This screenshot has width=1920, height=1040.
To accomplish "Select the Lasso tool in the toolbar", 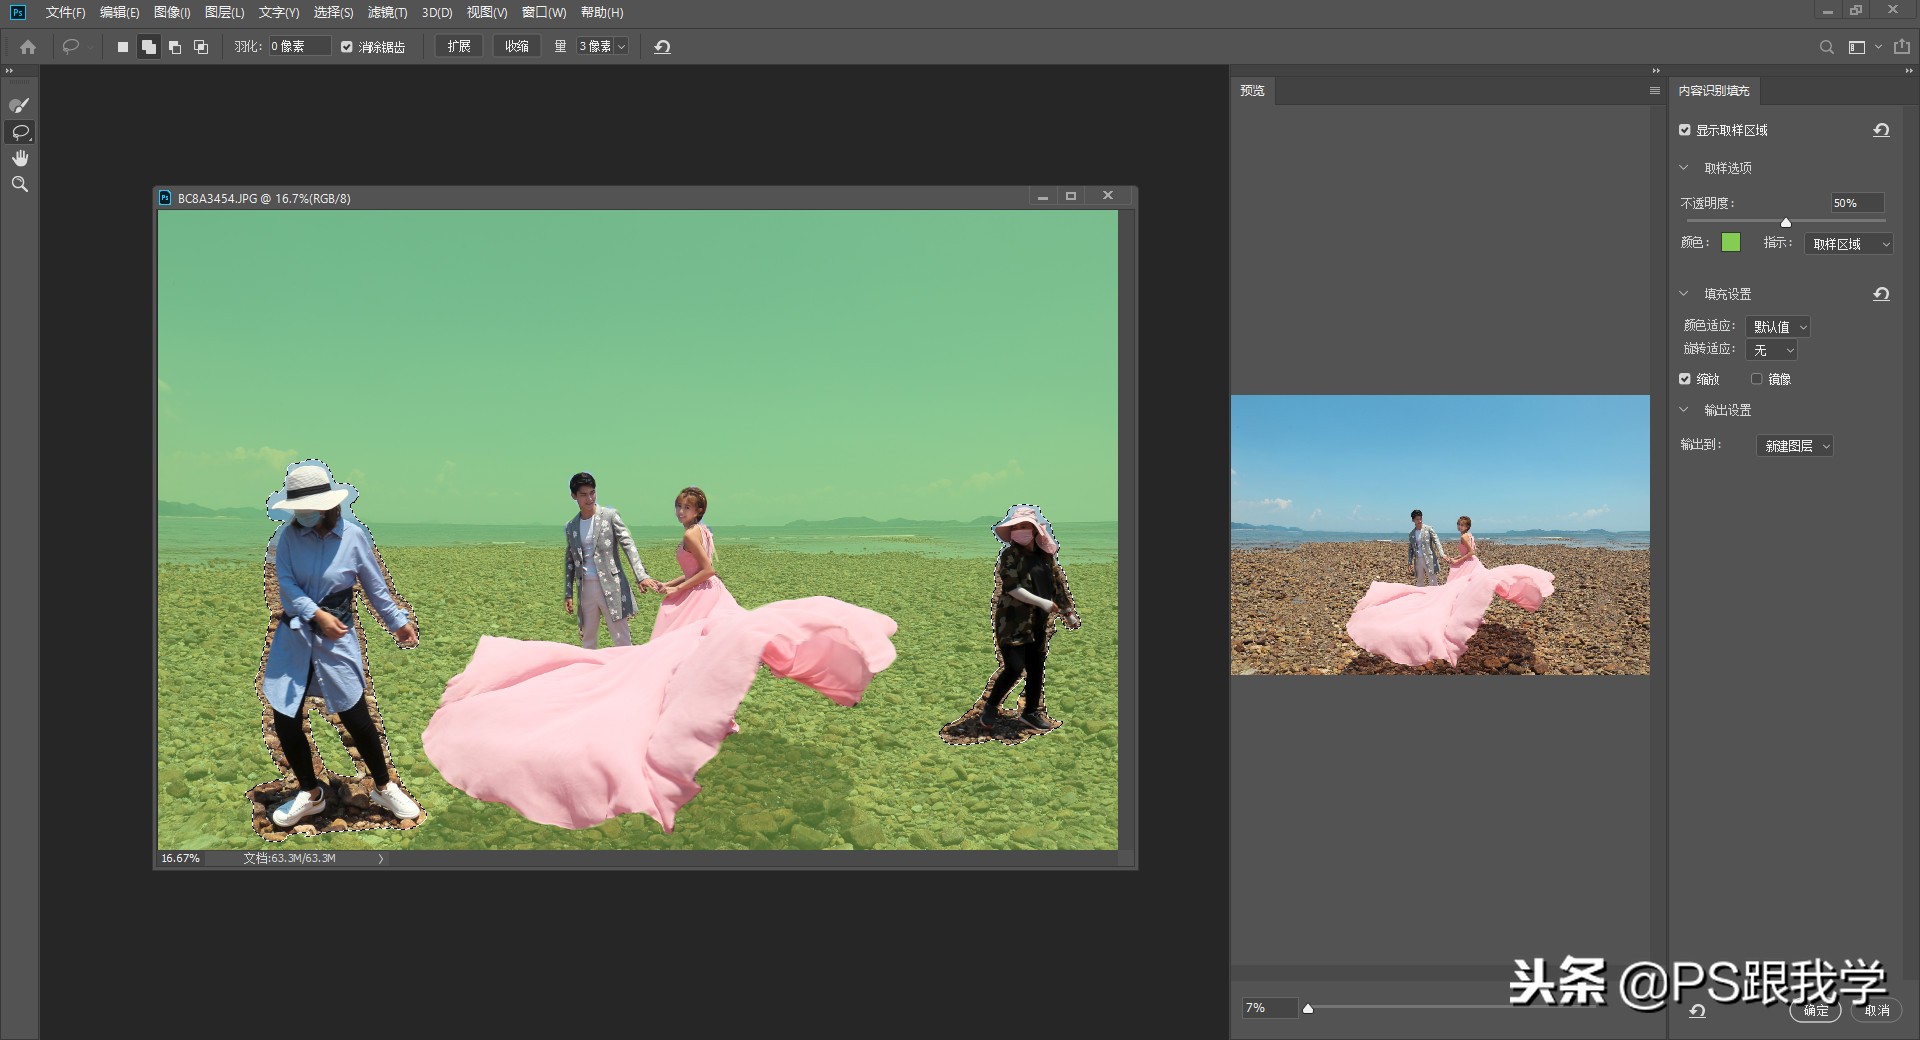I will click(19, 131).
